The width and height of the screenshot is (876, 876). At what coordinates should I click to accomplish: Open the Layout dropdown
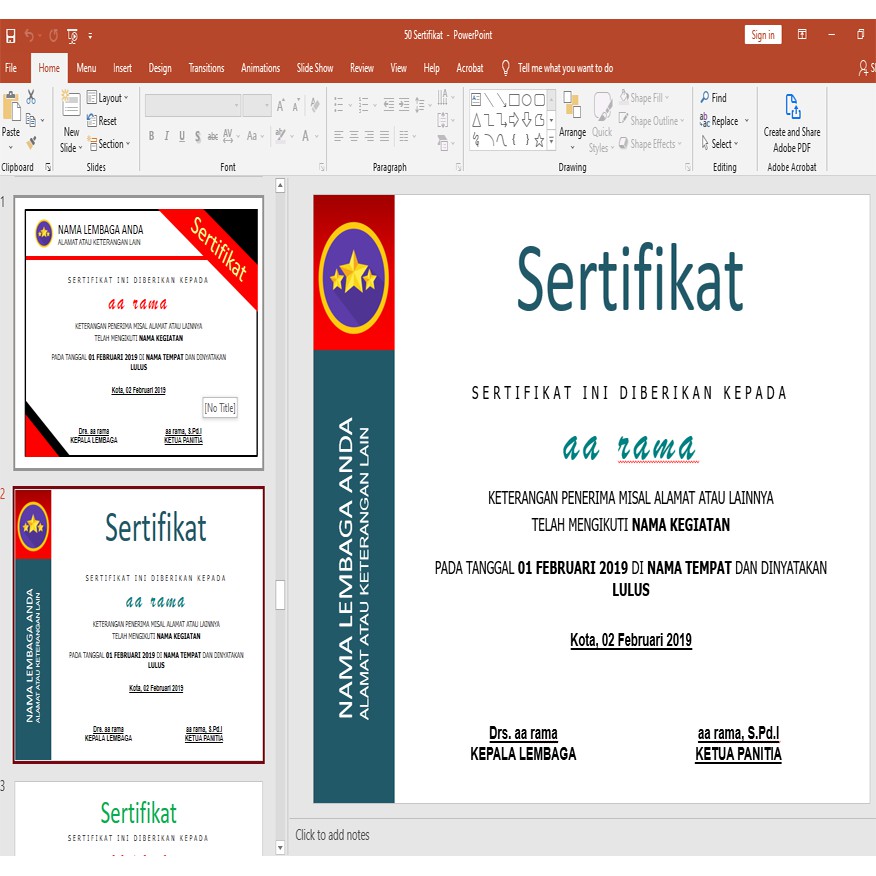coord(108,98)
